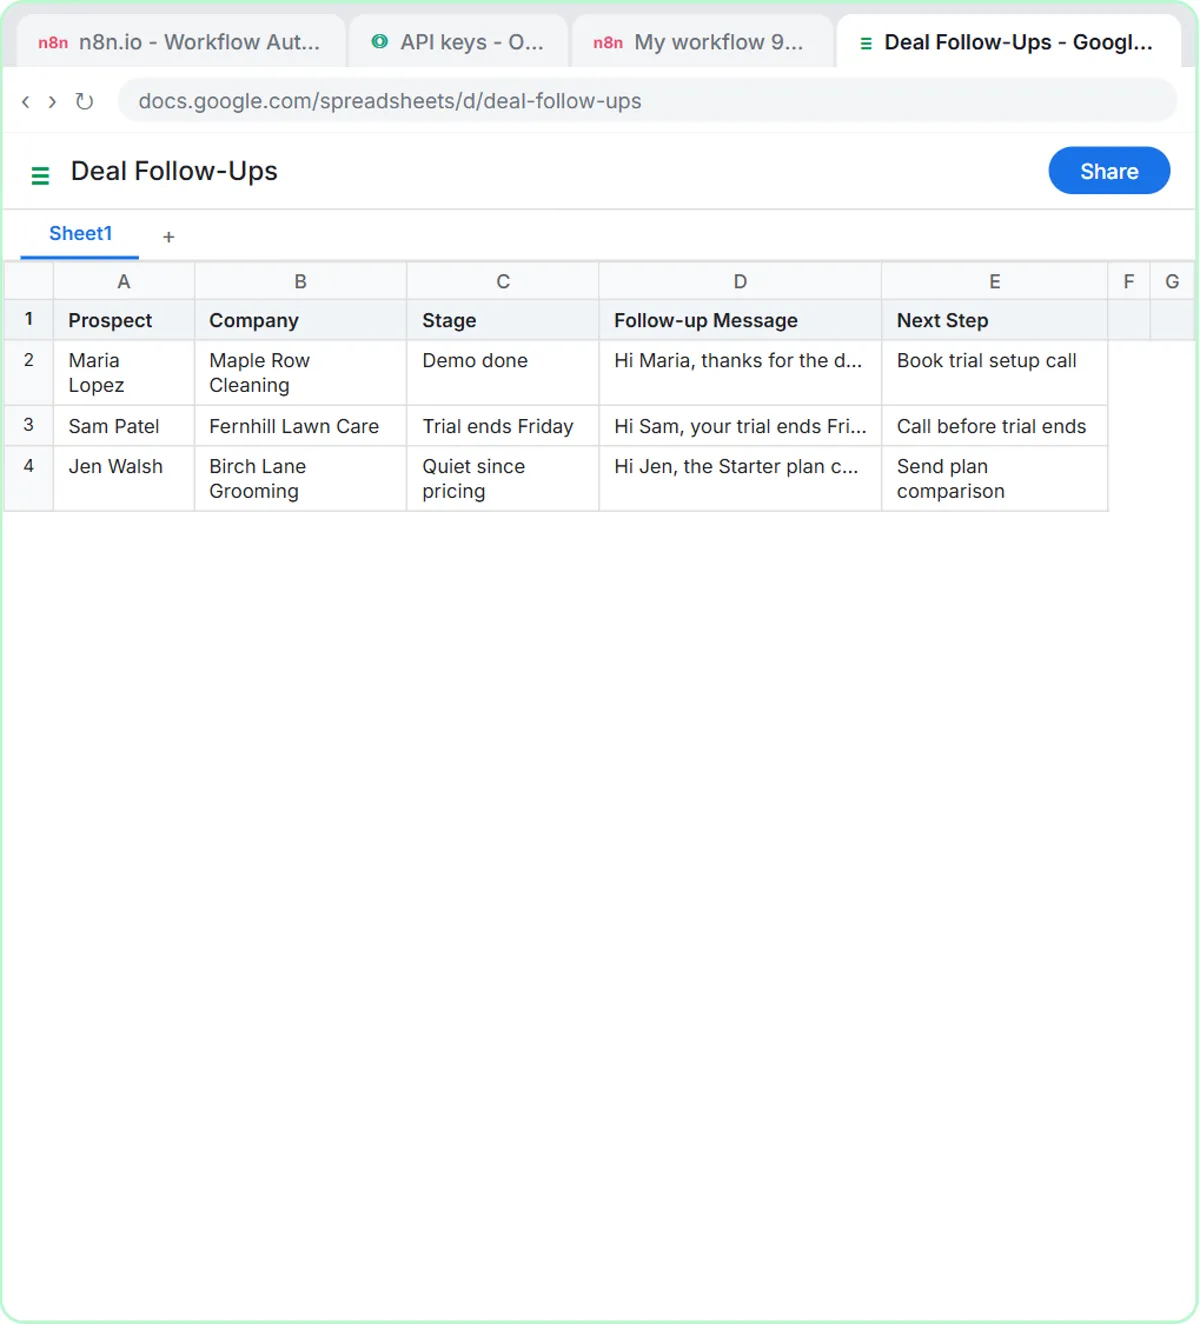Click the browser forward arrow icon
Screen dimensions: 1200x1324
click(52, 101)
